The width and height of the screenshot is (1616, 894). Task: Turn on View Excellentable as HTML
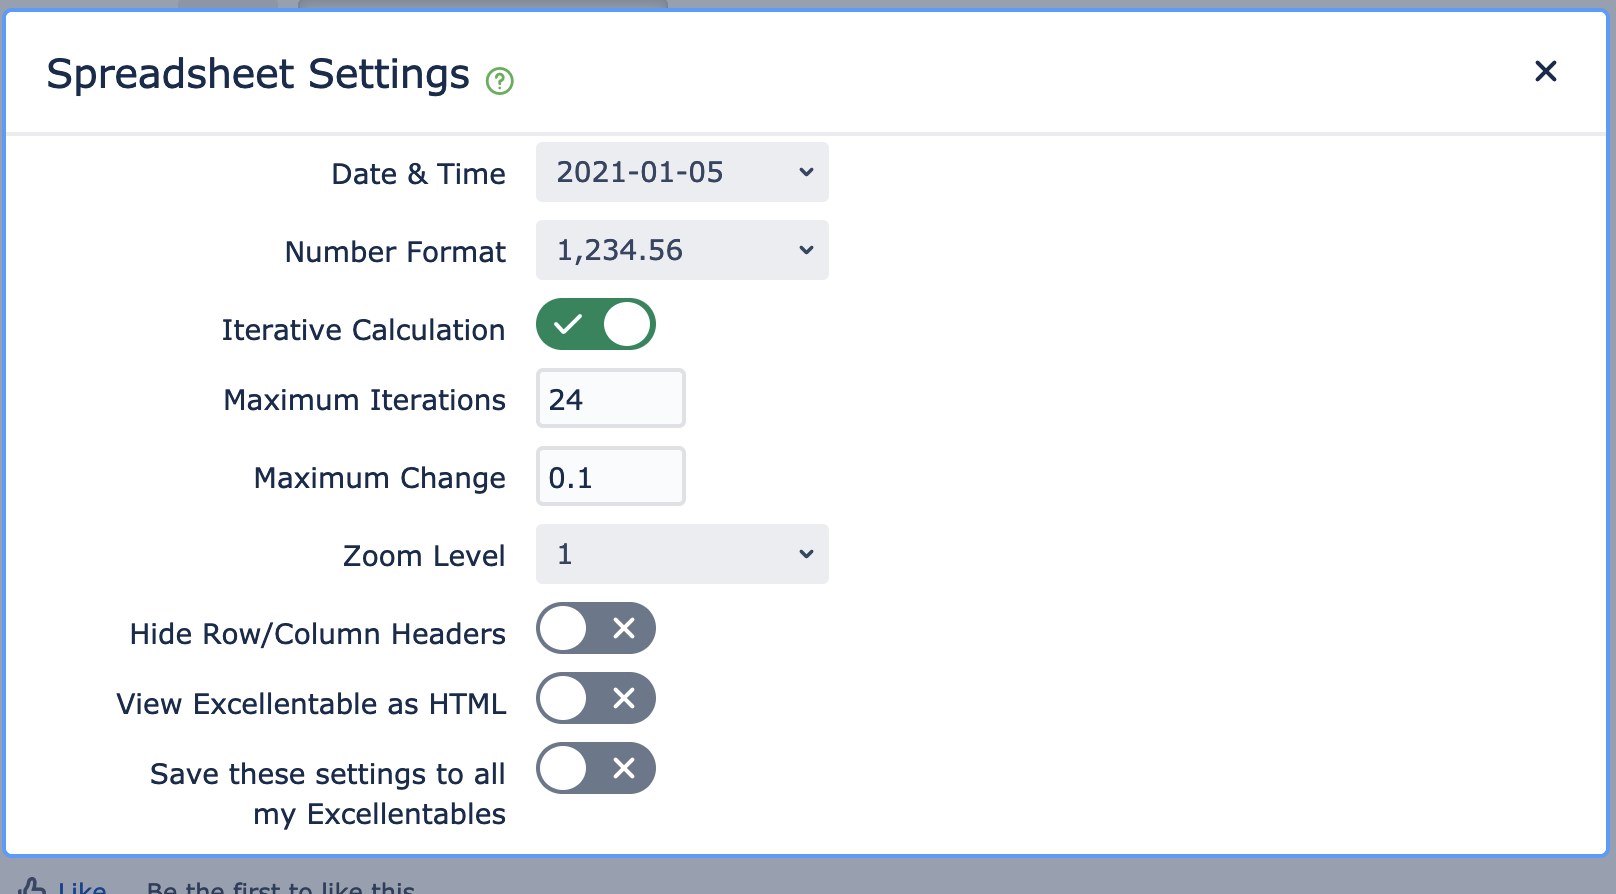596,698
